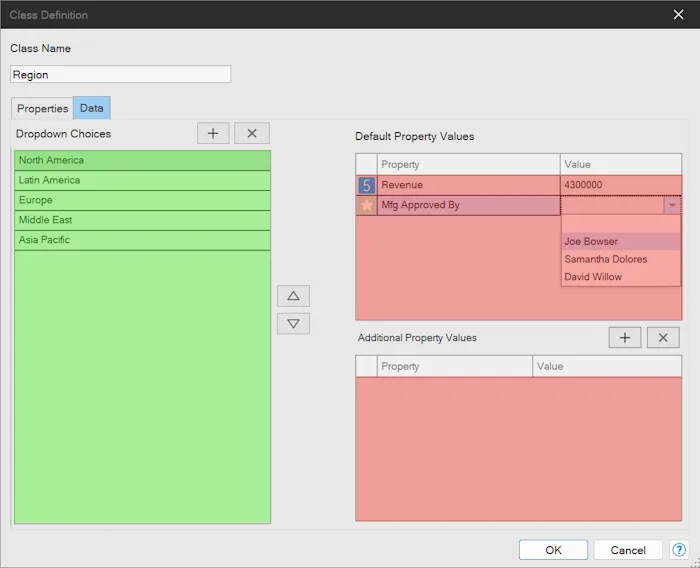Open help for Class Definition

pos(679,550)
